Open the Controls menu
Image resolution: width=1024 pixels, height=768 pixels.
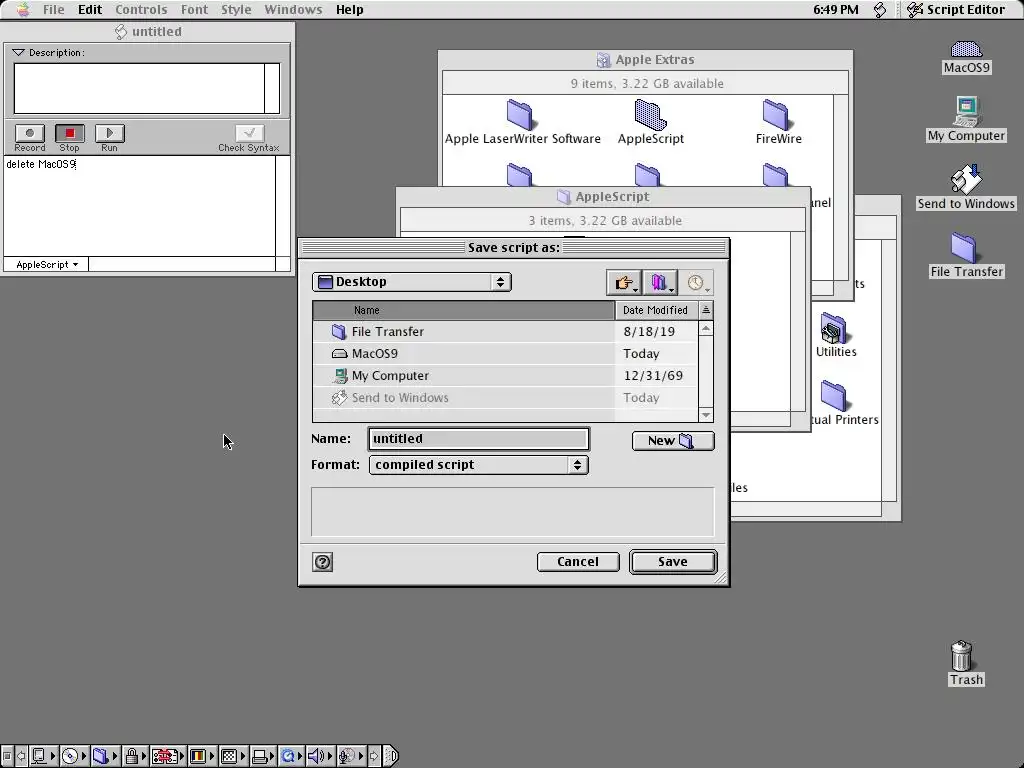pyautogui.click(x=141, y=9)
